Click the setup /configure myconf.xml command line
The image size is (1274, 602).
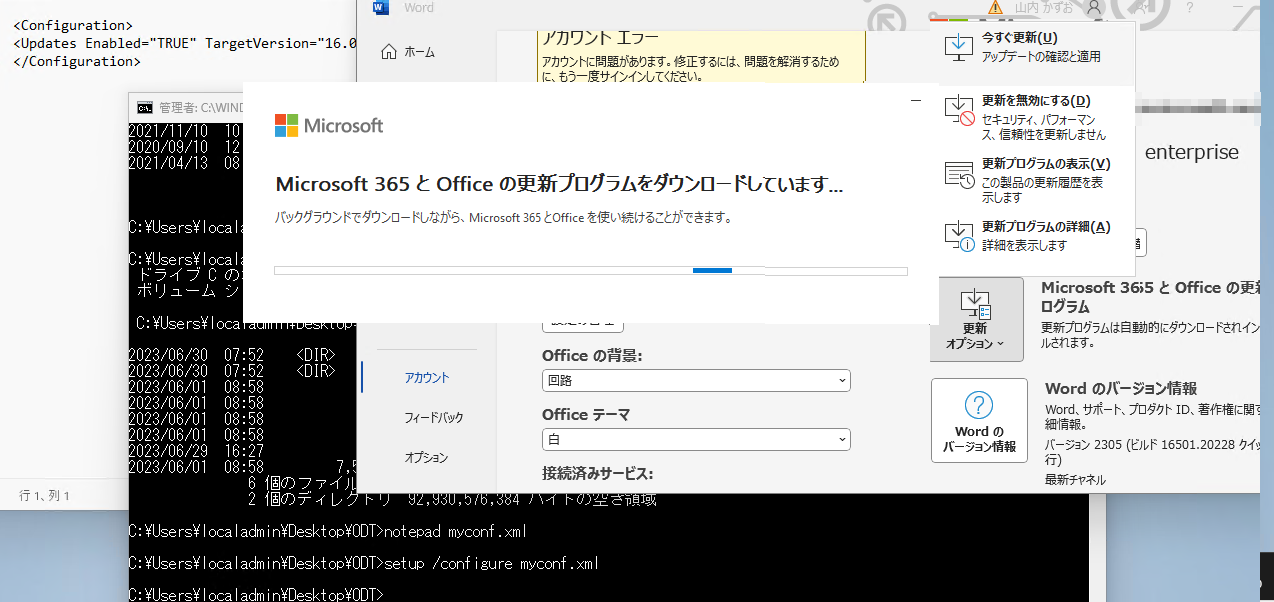364,564
